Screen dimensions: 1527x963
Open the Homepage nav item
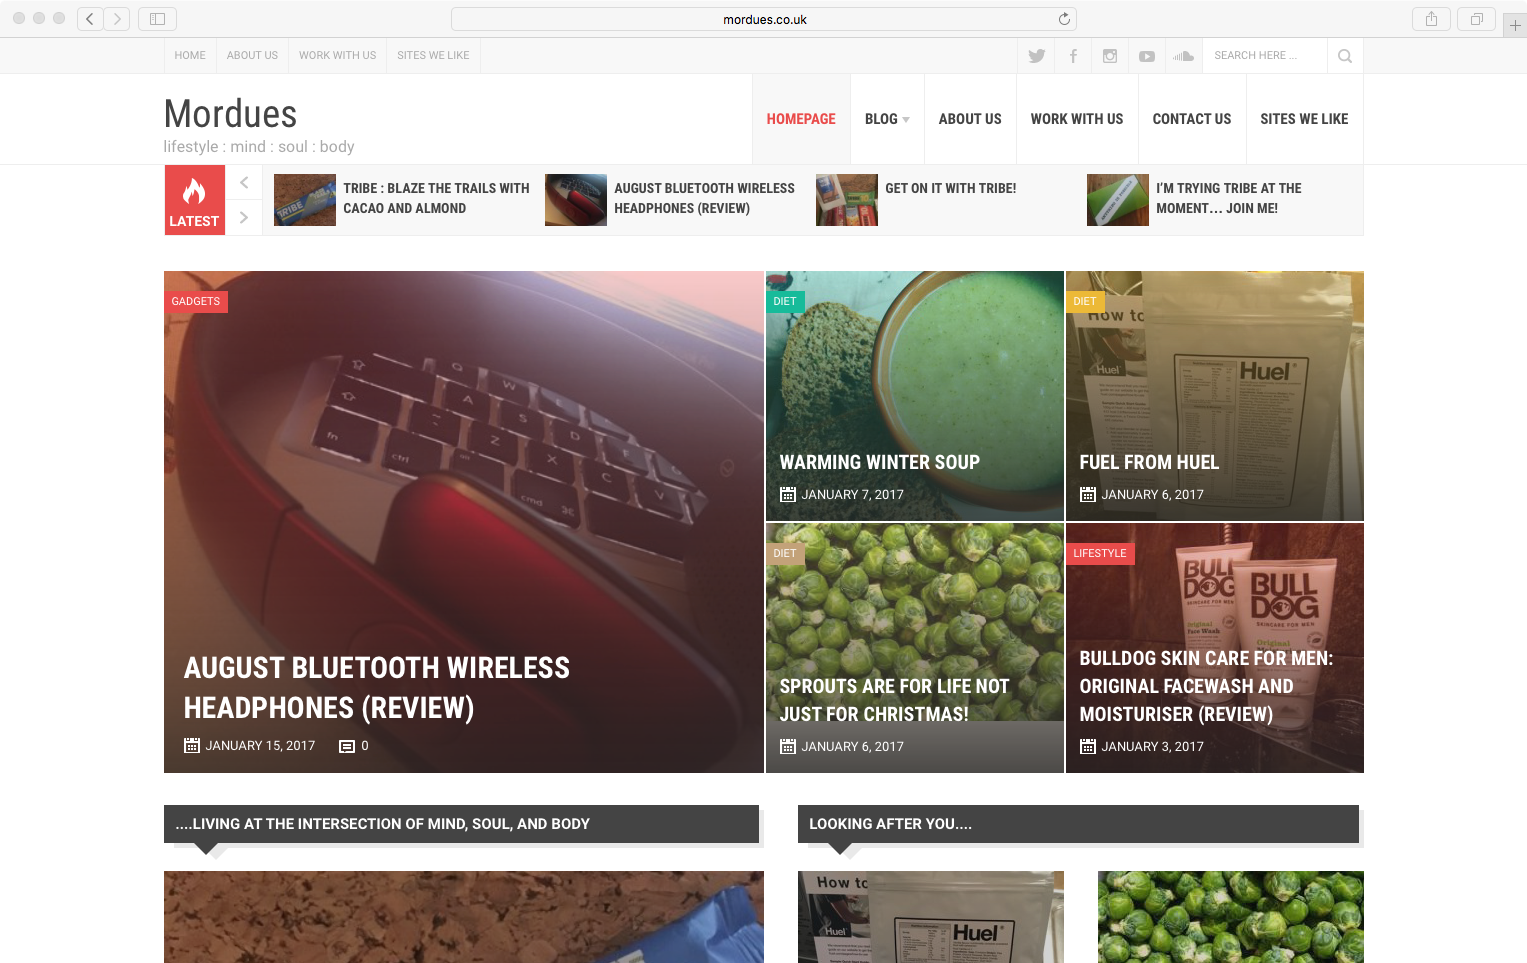(x=801, y=119)
